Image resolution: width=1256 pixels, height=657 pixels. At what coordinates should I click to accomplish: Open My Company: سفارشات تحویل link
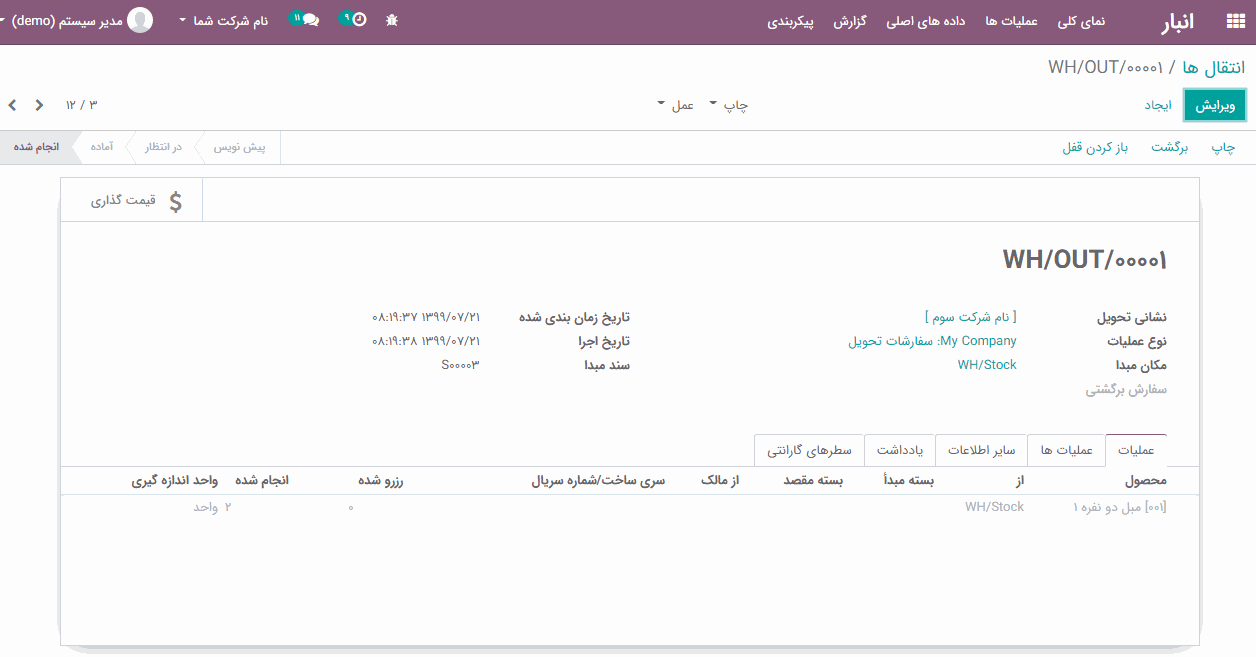[933, 341]
